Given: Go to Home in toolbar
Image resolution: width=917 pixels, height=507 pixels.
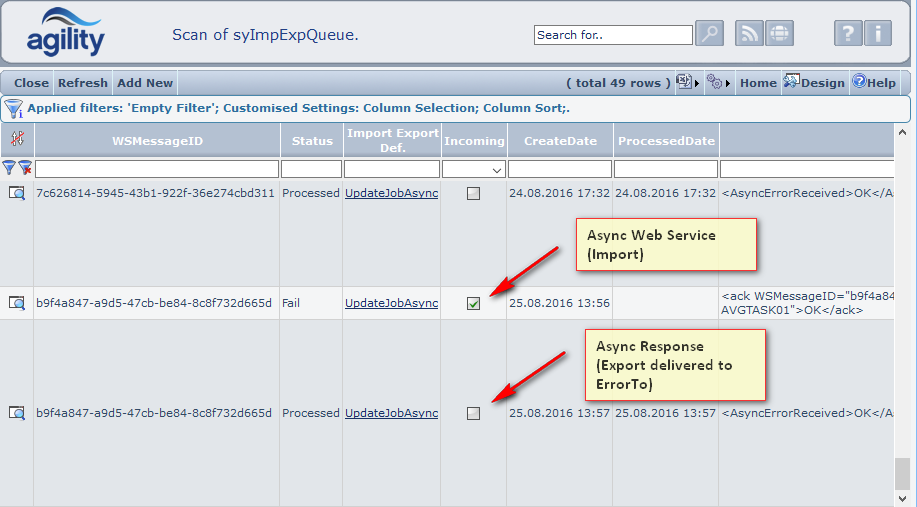Looking at the screenshot, I should click(x=758, y=83).
